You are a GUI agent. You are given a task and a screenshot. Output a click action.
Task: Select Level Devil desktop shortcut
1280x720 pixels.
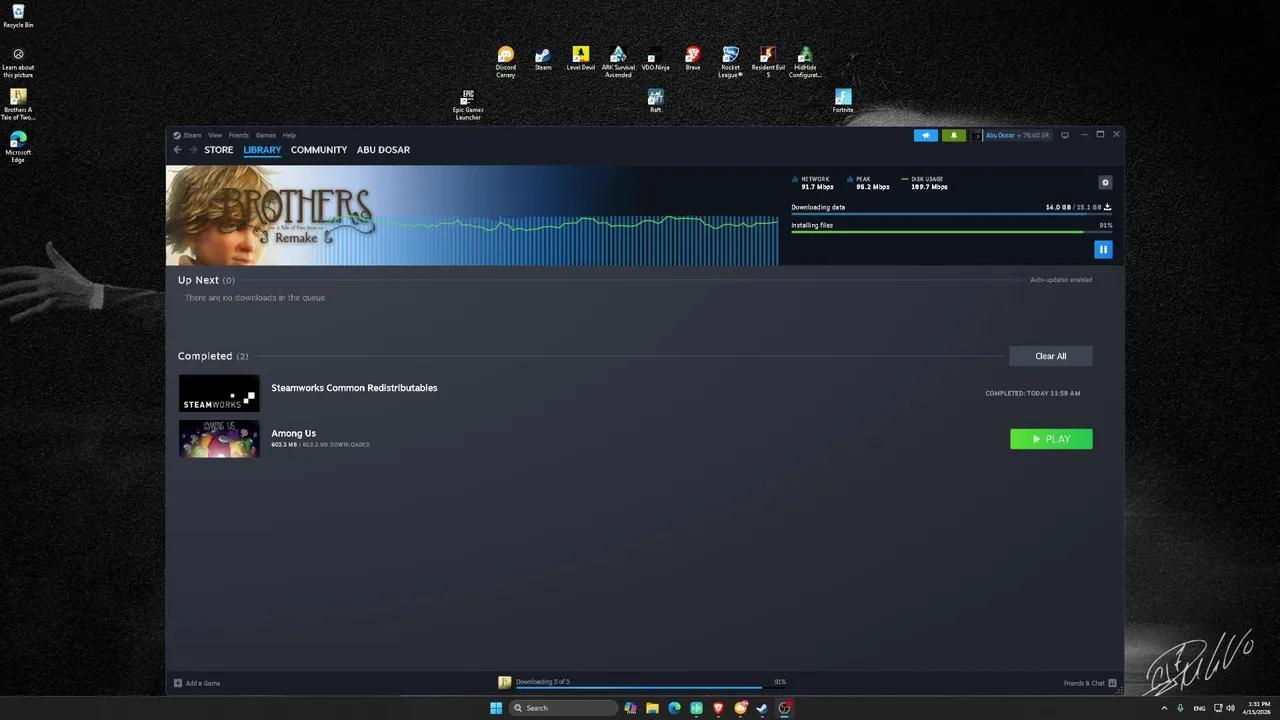point(581,58)
